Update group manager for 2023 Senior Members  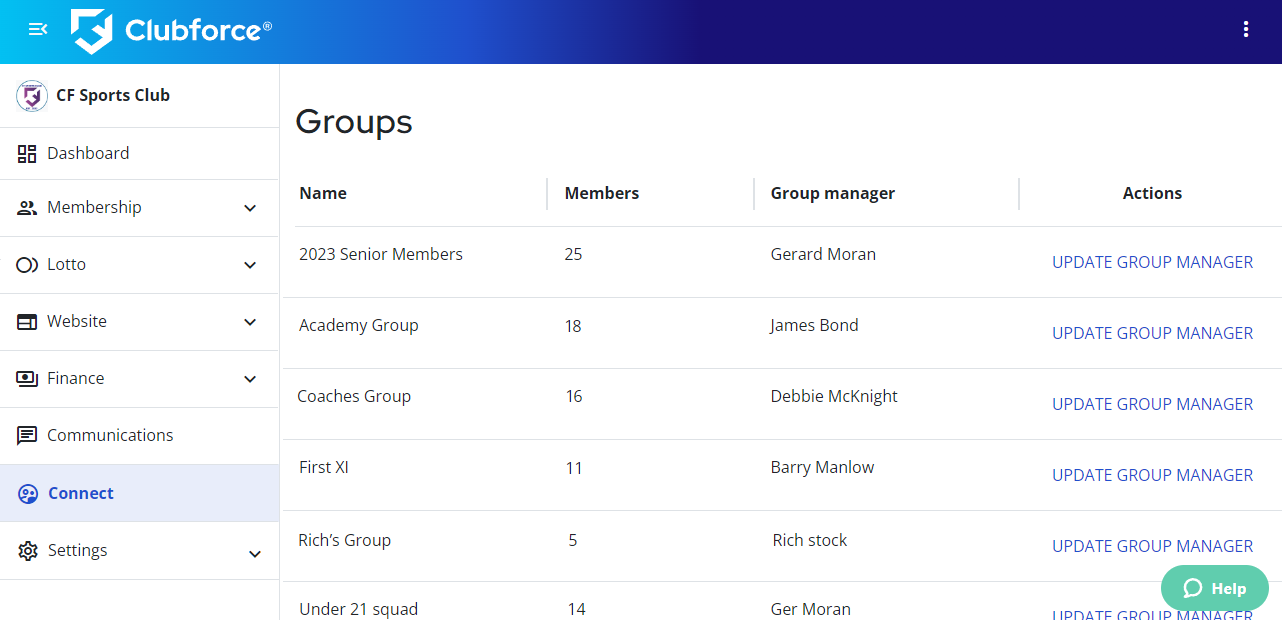[x=1152, y=262]
